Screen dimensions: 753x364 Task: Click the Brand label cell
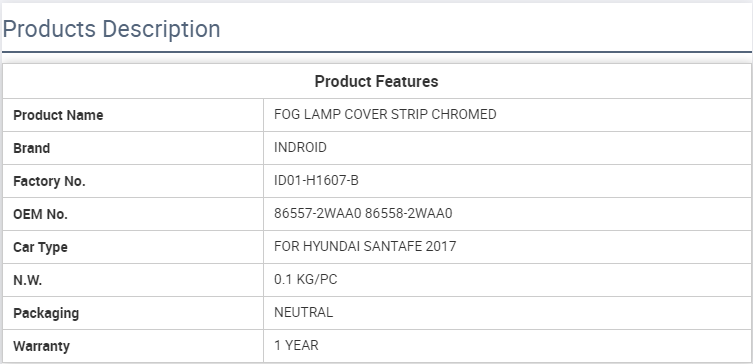point(133,148)
